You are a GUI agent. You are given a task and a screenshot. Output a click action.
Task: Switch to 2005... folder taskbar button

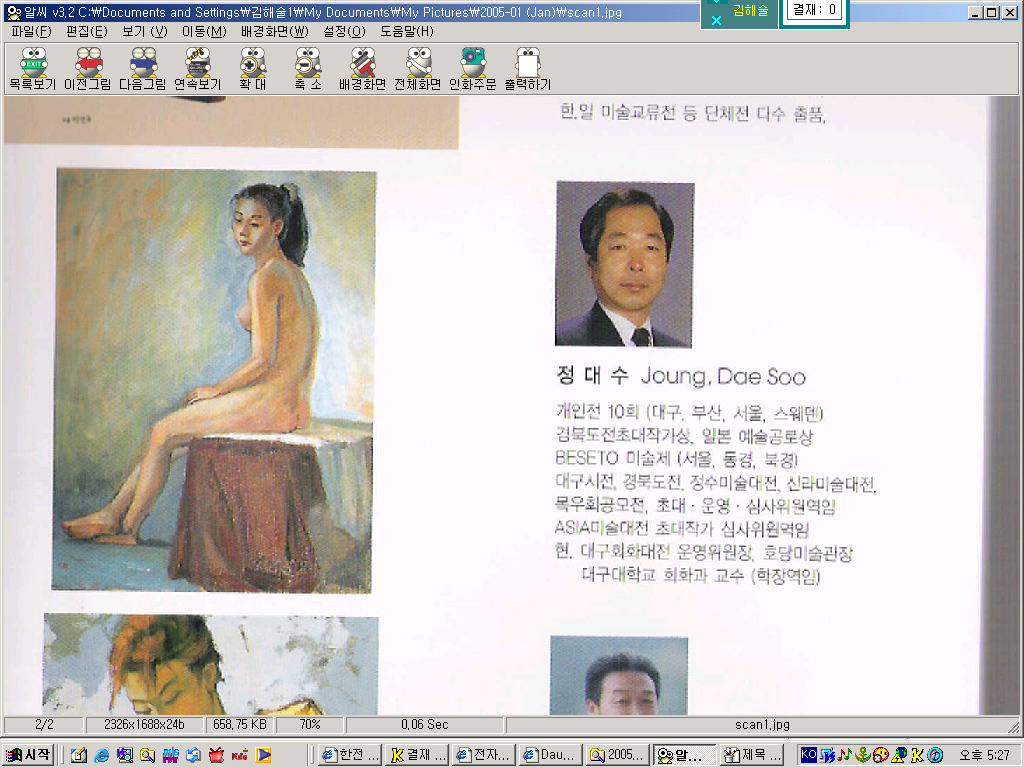(x=618, y=755)
